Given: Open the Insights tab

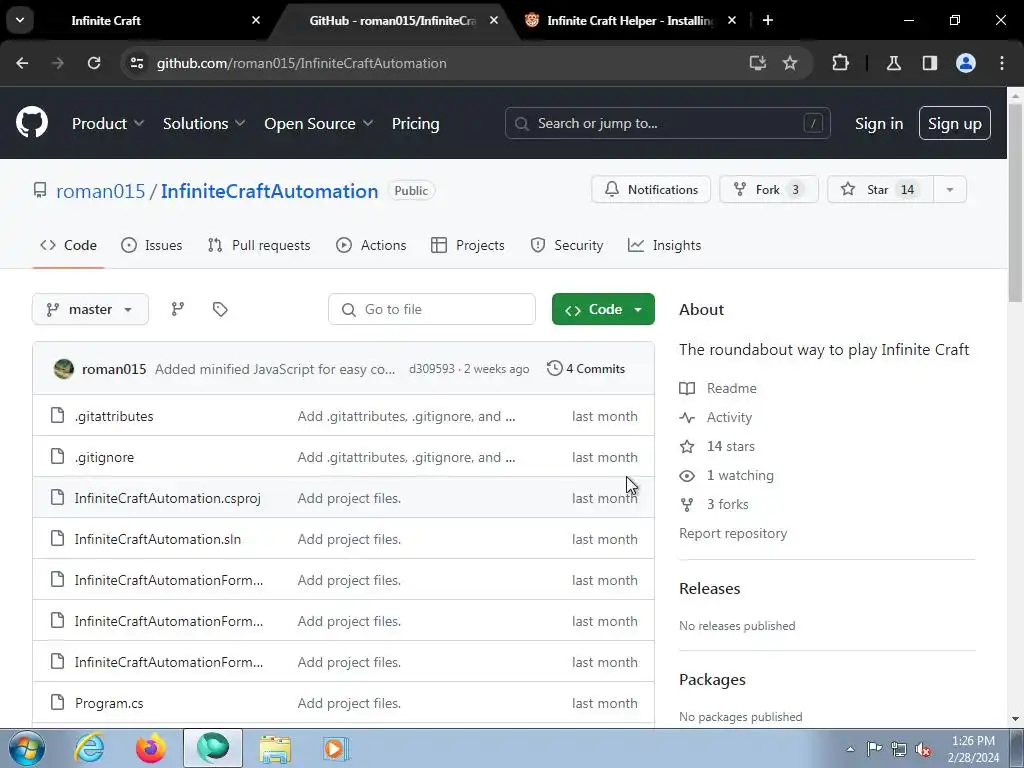Looking at the screenshot, I should [x=664, y=245].
